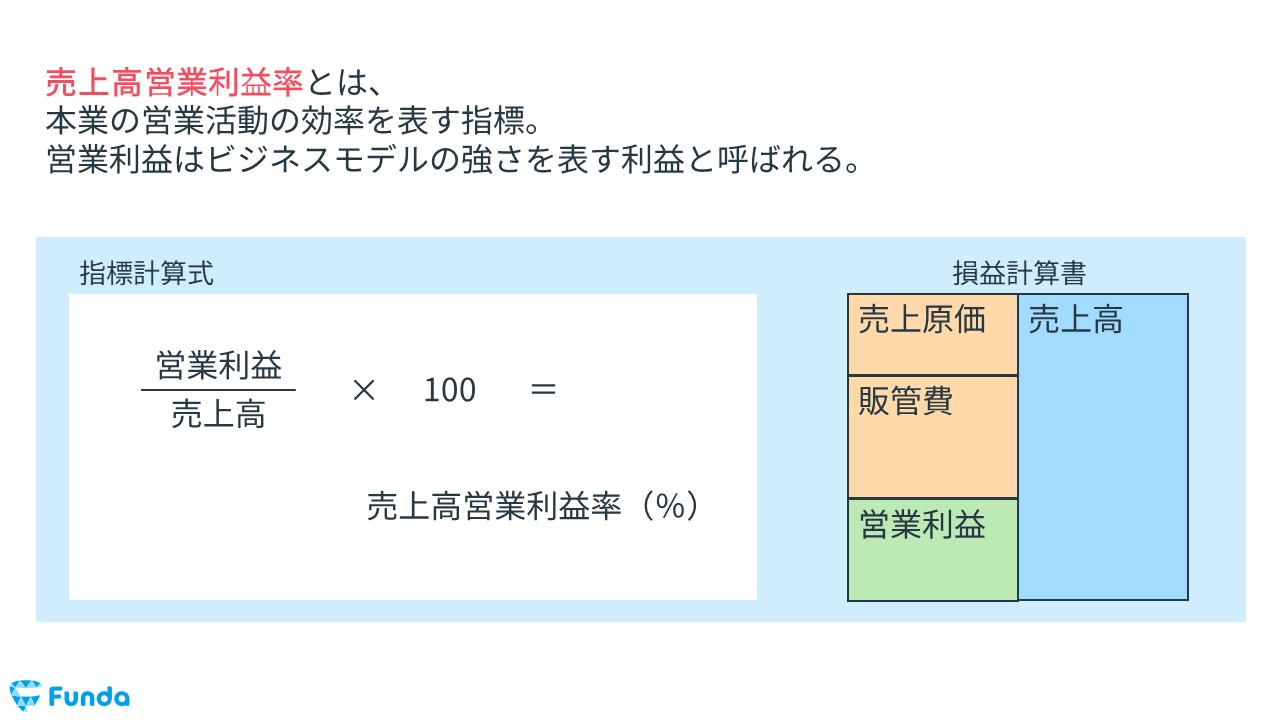Click the number 100 in formula
The width and height of the screenshot is (1280, 720).
coord(450,390)
